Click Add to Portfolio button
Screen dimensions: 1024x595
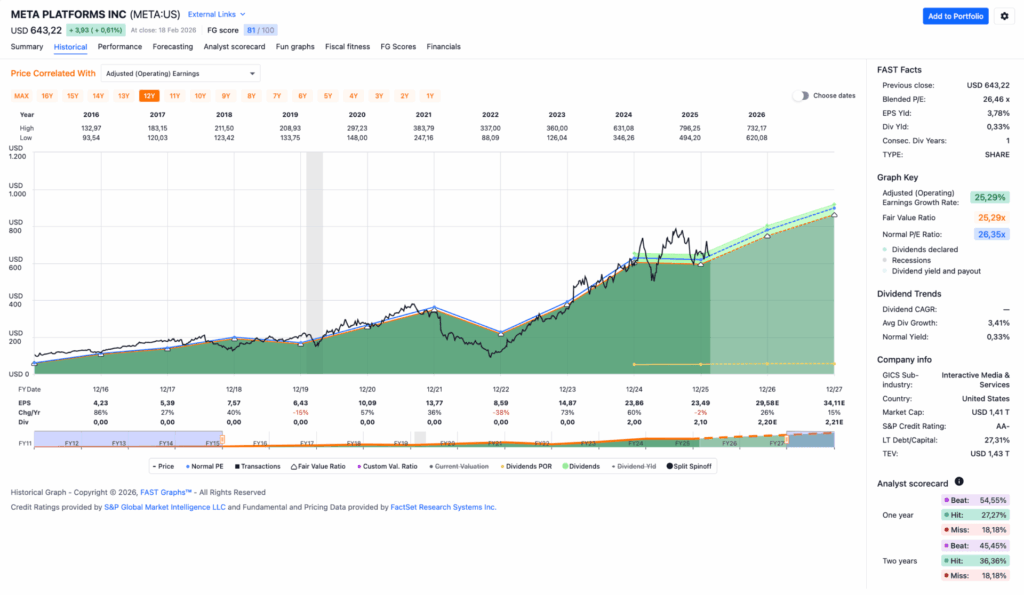(x=955, y=16)
